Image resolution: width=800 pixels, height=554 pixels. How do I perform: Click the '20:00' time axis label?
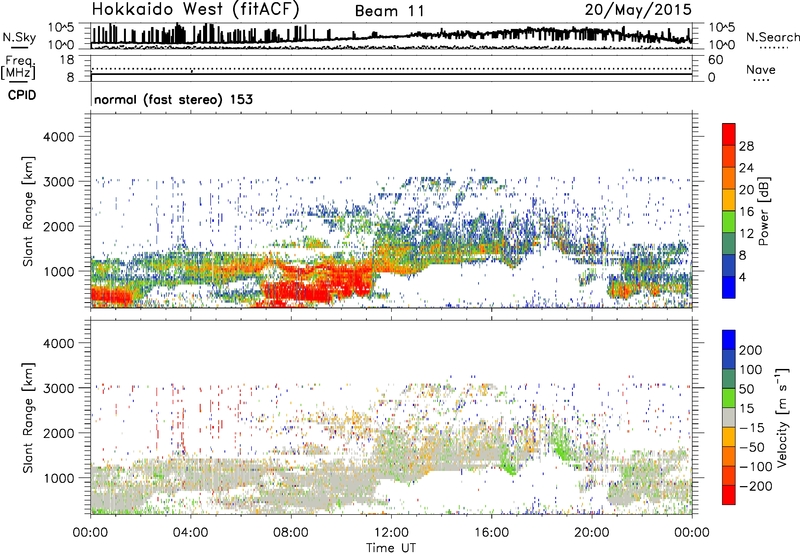point(591,533)
